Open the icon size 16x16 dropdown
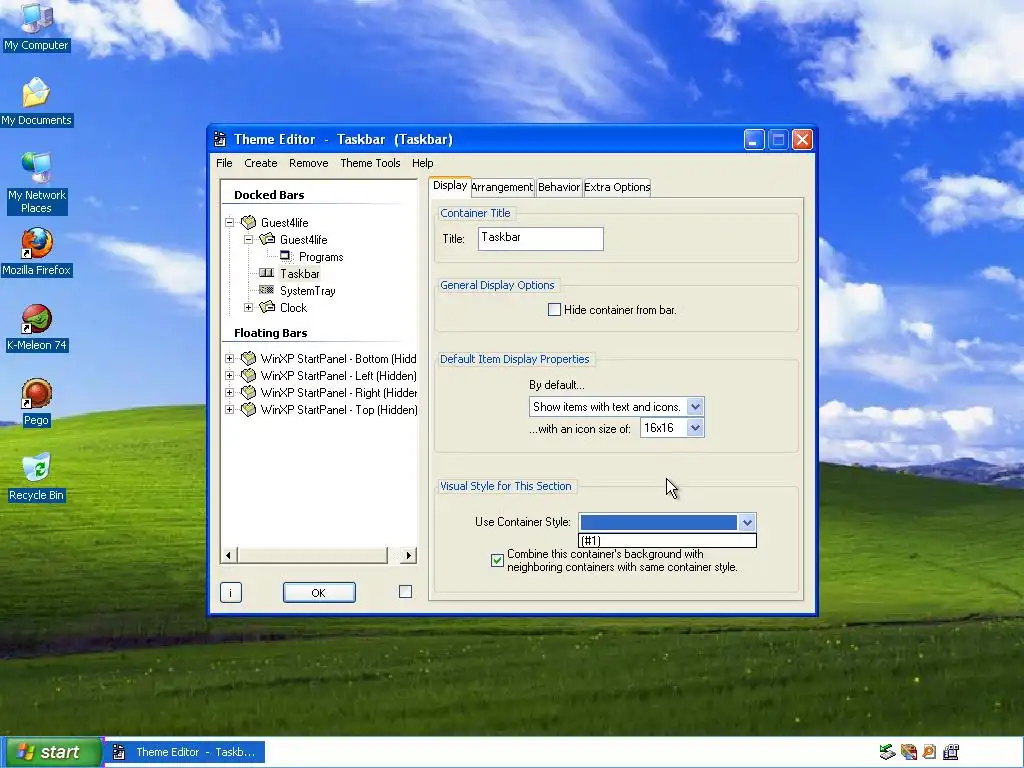 (x=672, y=428)
